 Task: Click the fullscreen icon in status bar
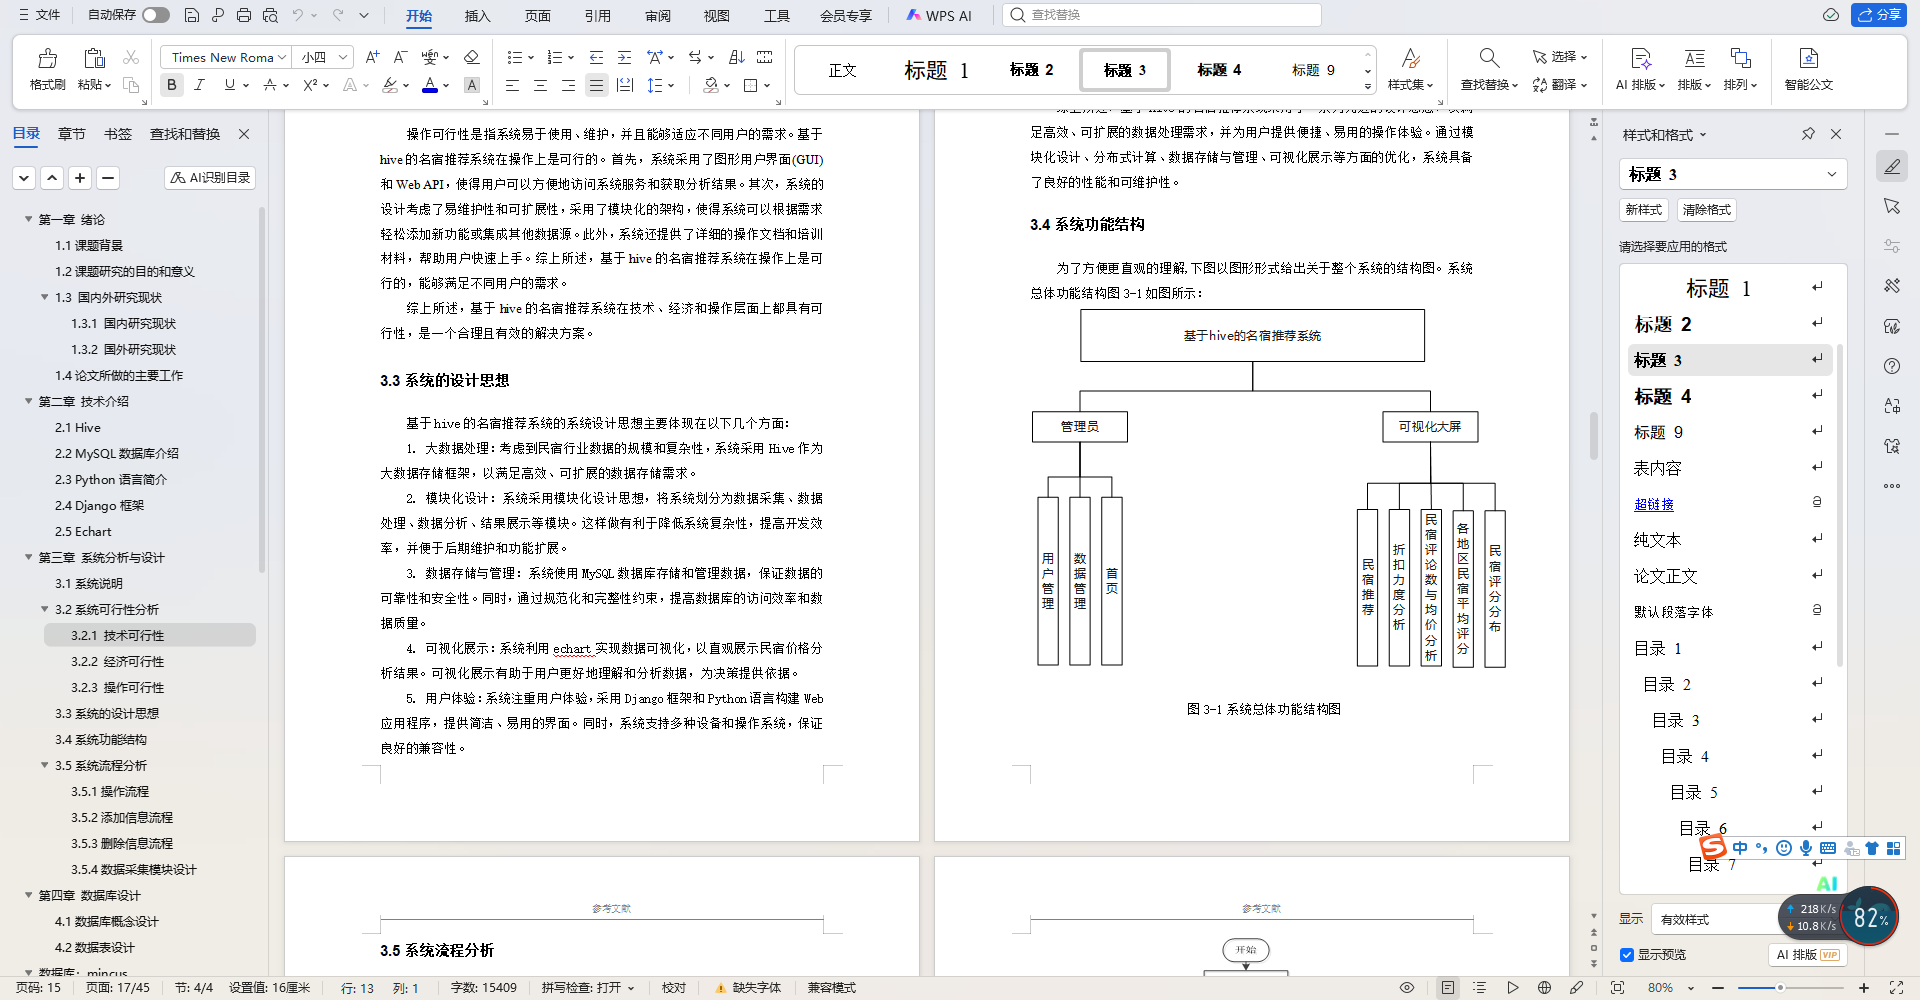(1896, 988)
